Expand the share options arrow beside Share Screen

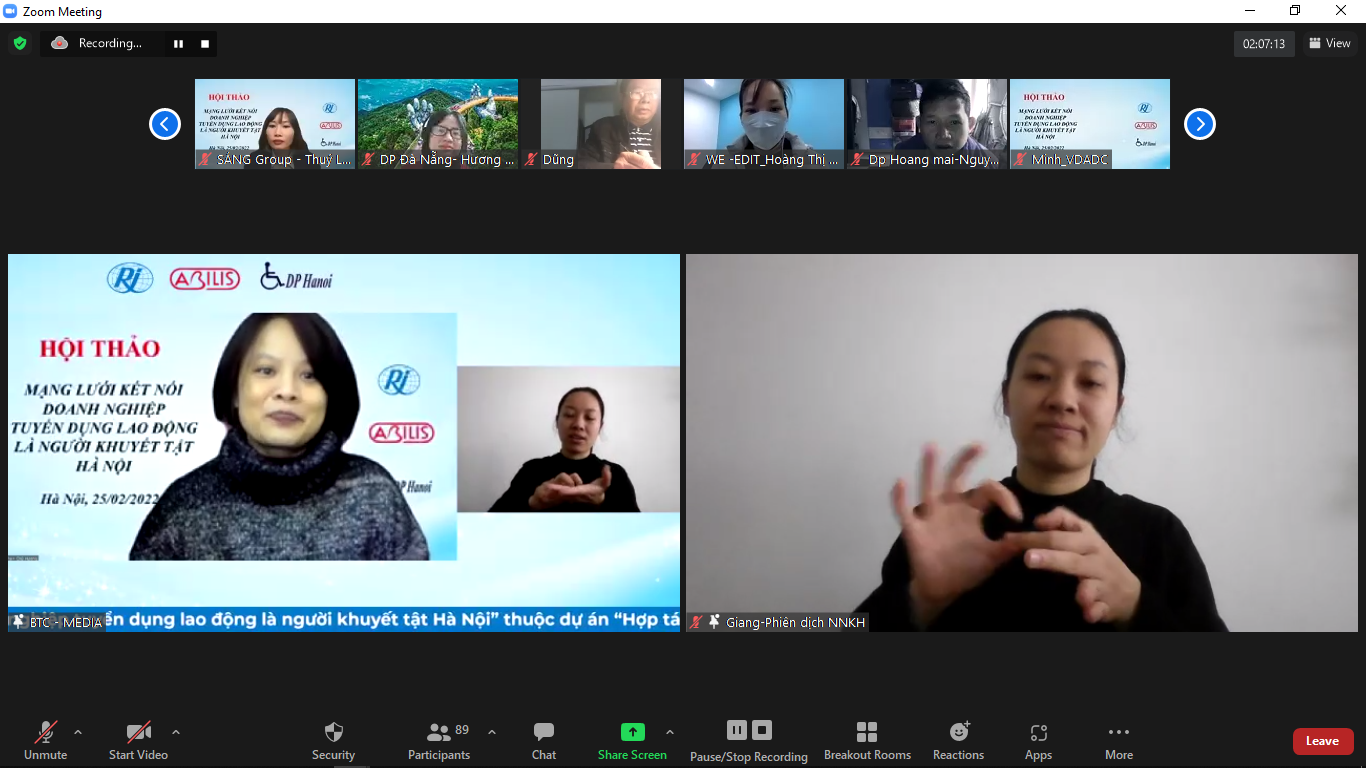coord(670,732)
